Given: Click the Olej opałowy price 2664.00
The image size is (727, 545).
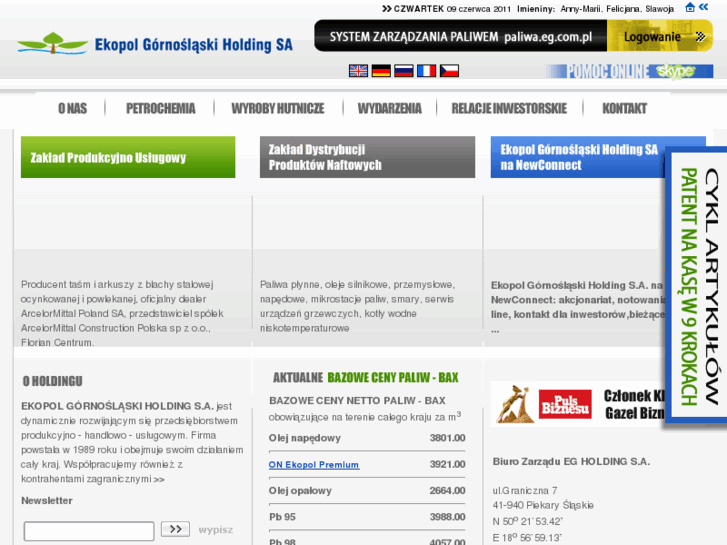Looking at the screenshot, I should click(x=447, y=491).
